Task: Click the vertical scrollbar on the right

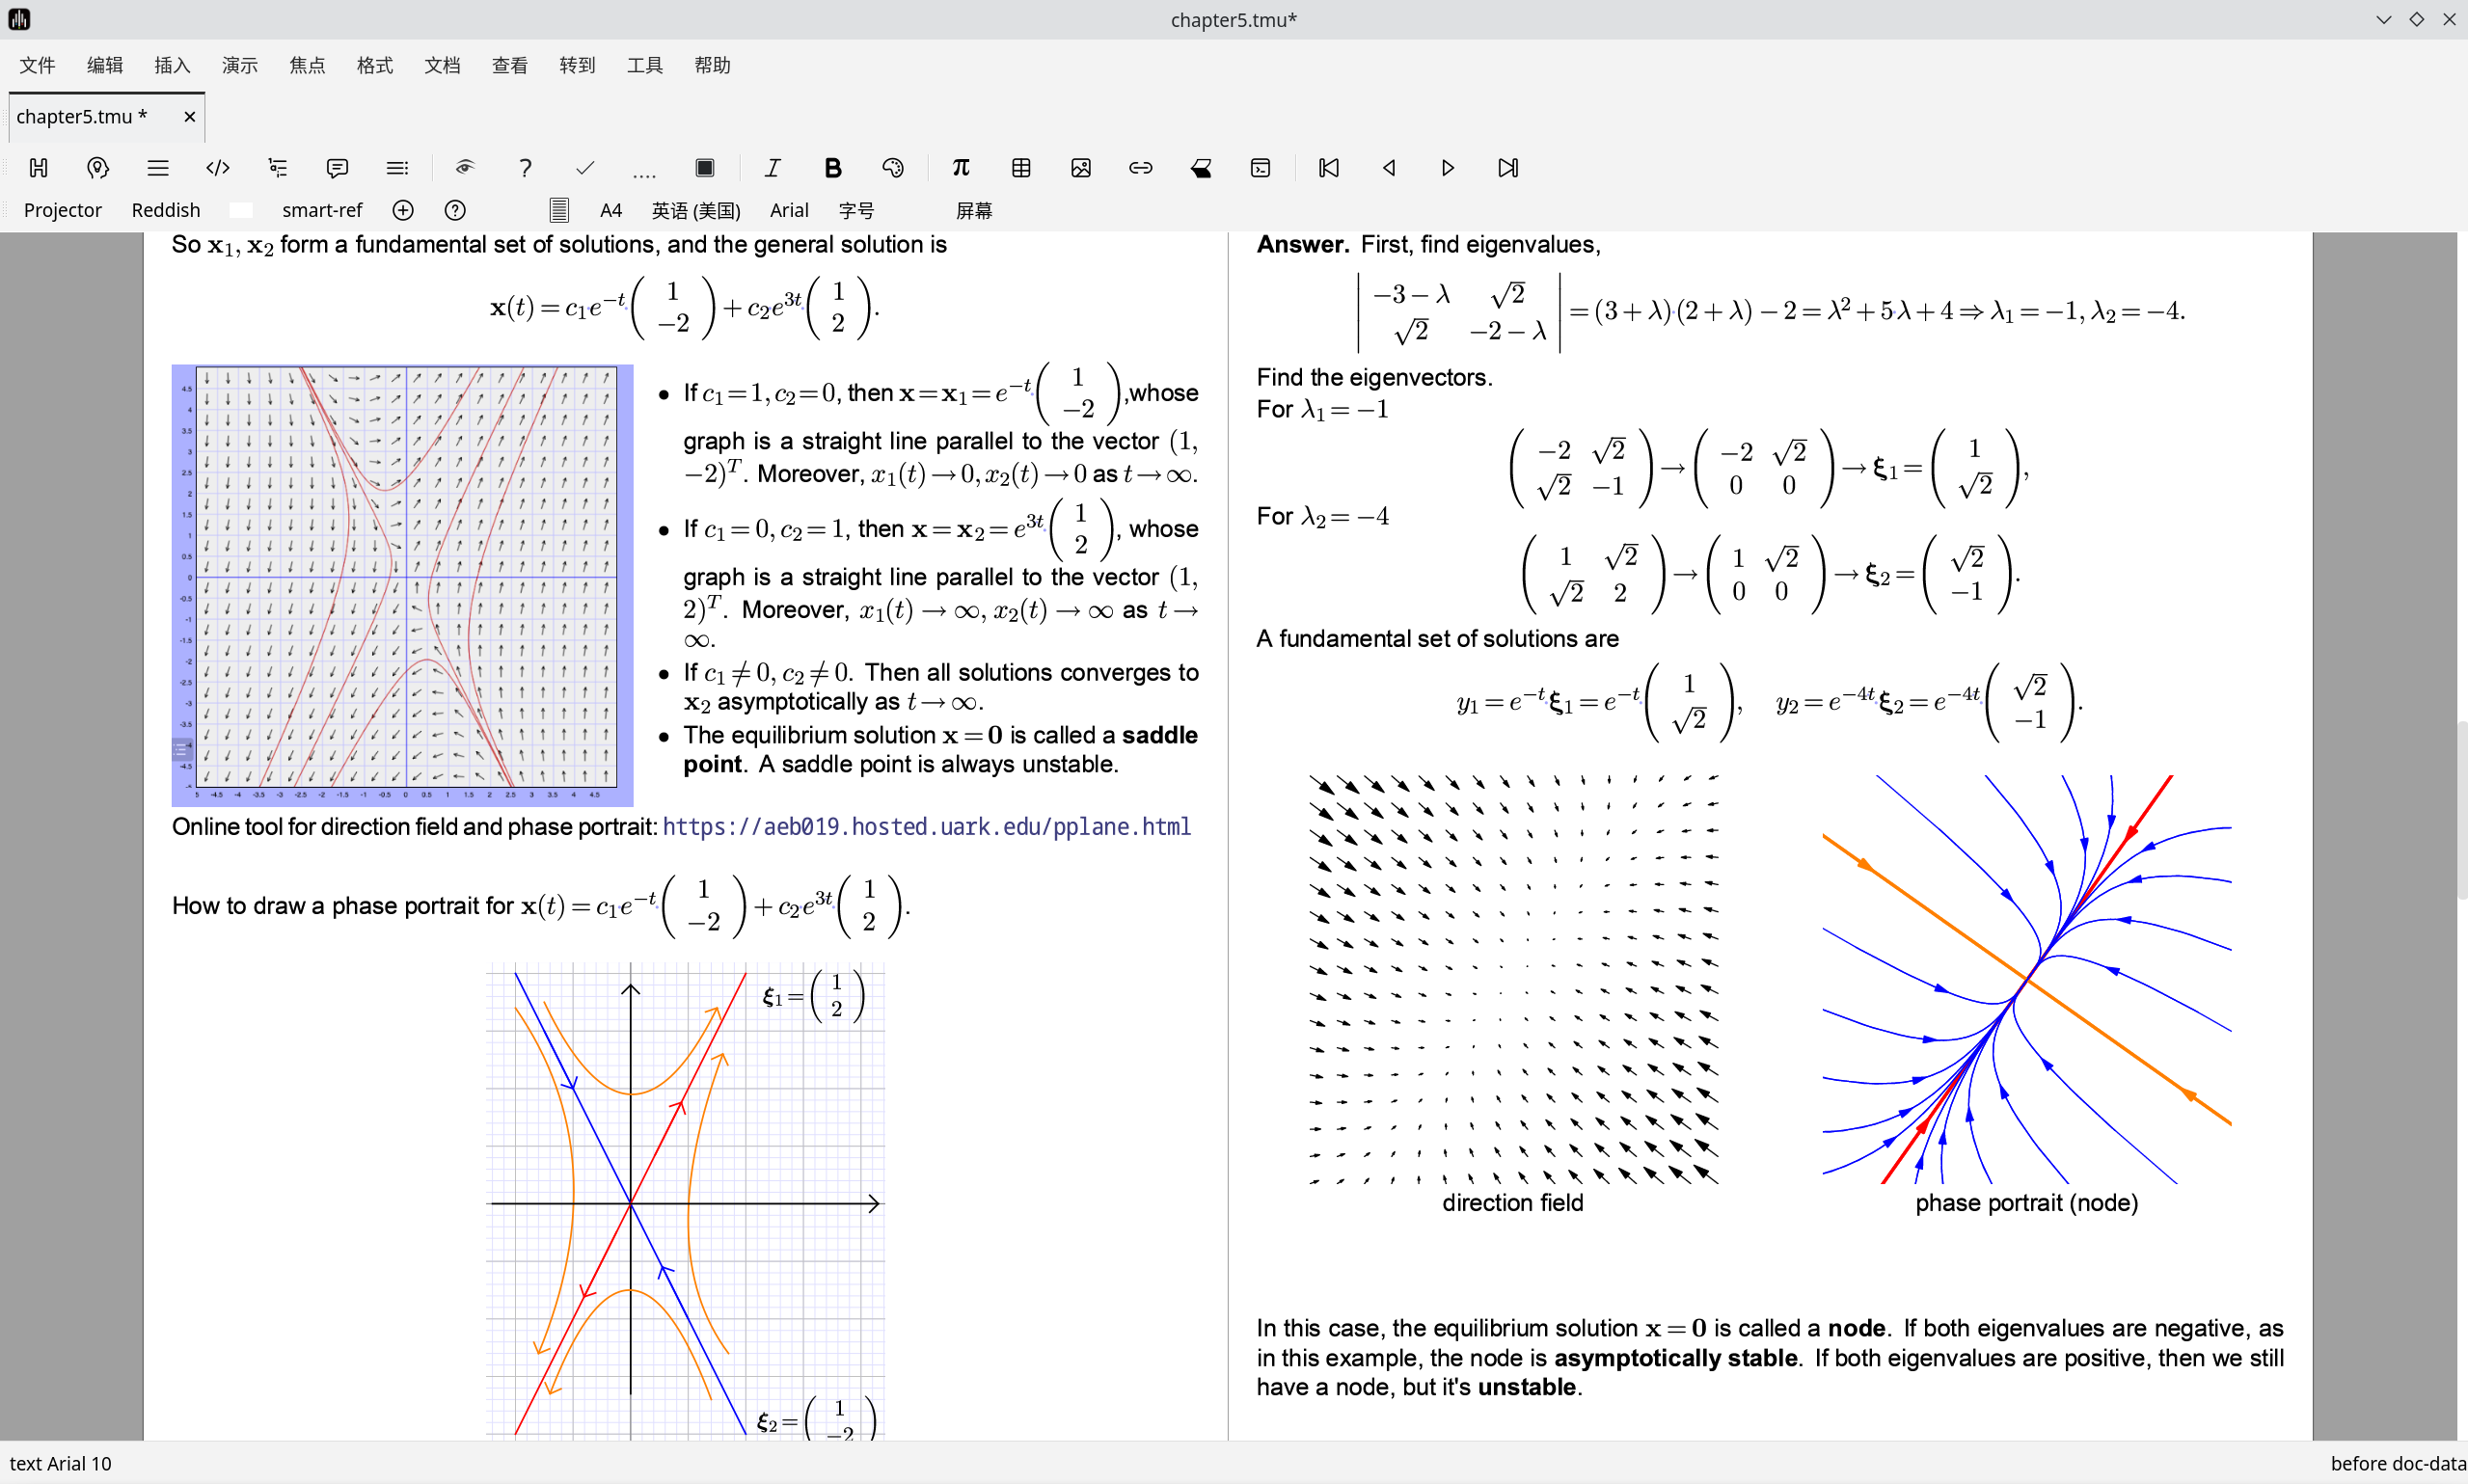Action: (x=2461, y=810)
